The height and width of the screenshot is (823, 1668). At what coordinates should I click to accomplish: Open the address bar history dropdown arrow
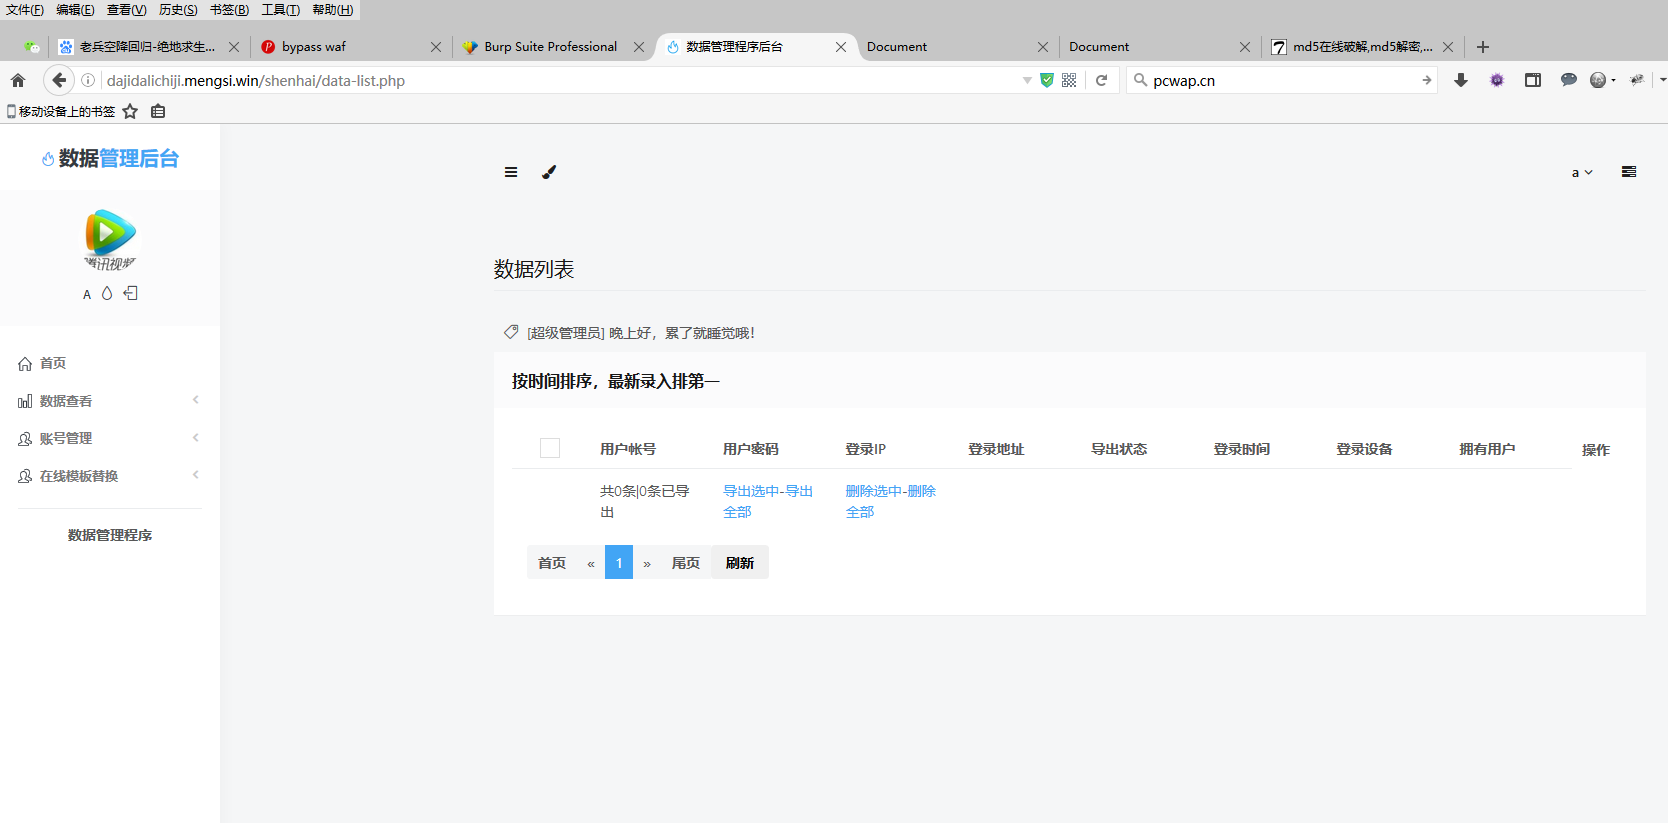click(x=1027, y=80)
